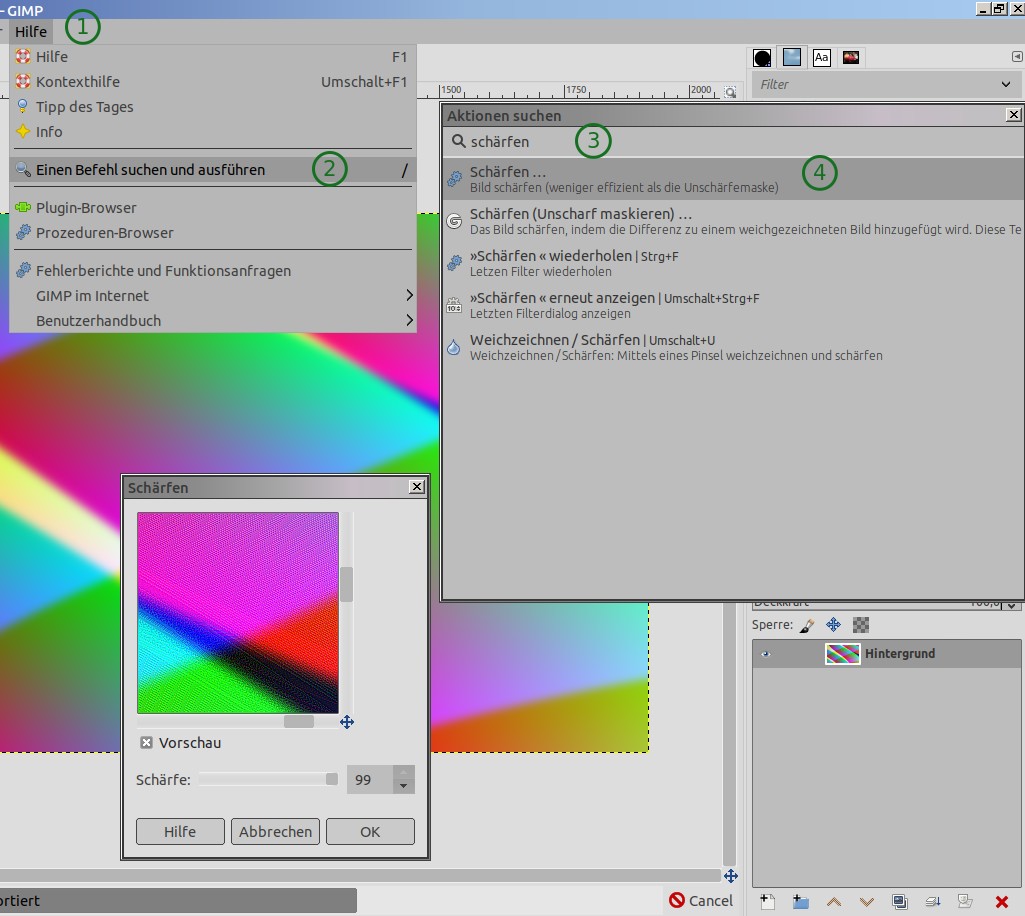Select the Hintergrund layer name
1025x916 pixels.
coord(899,654)
